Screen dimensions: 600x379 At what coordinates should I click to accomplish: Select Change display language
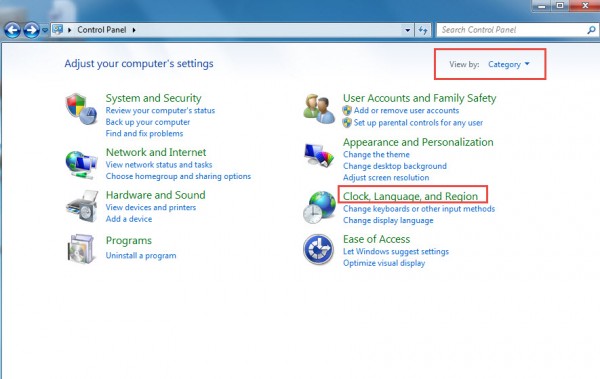(x=388, y=221)
